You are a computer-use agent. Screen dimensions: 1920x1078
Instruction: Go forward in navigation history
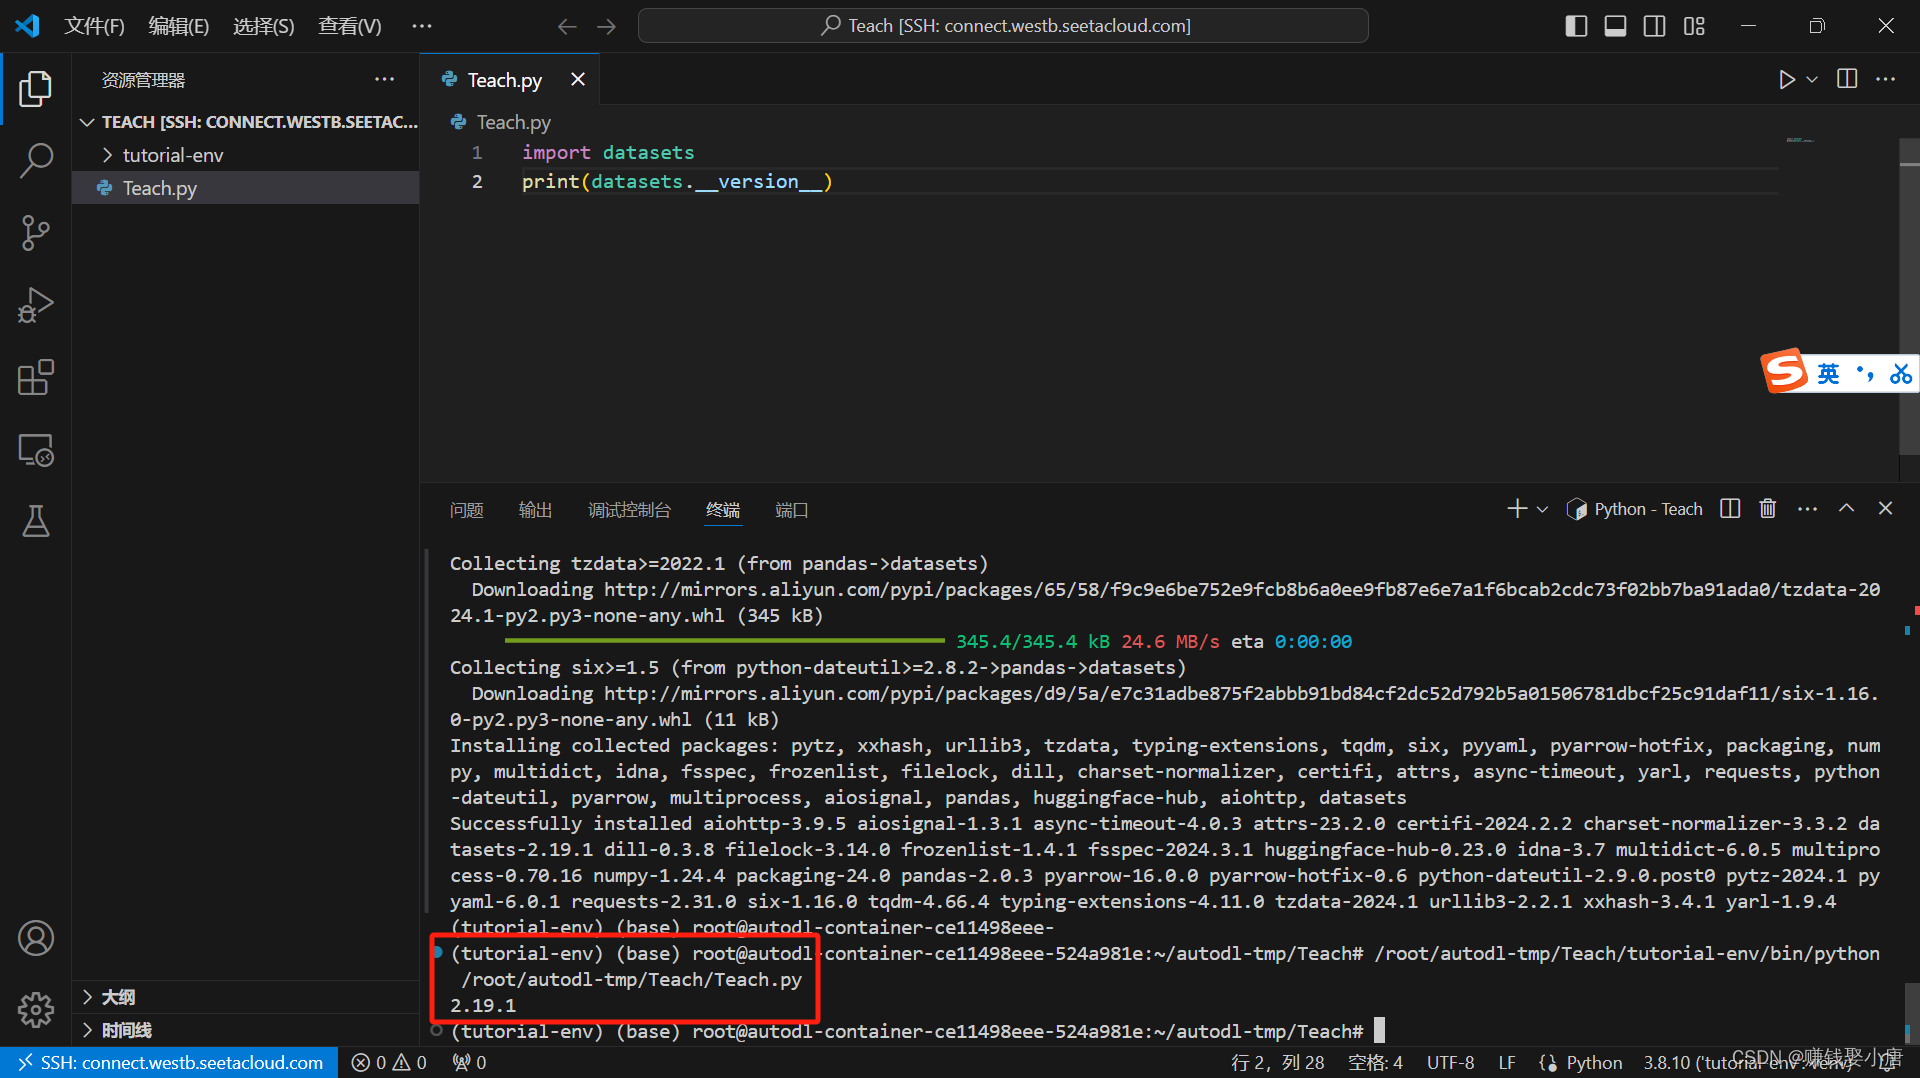pyautogui.click(x=606, y=26)
